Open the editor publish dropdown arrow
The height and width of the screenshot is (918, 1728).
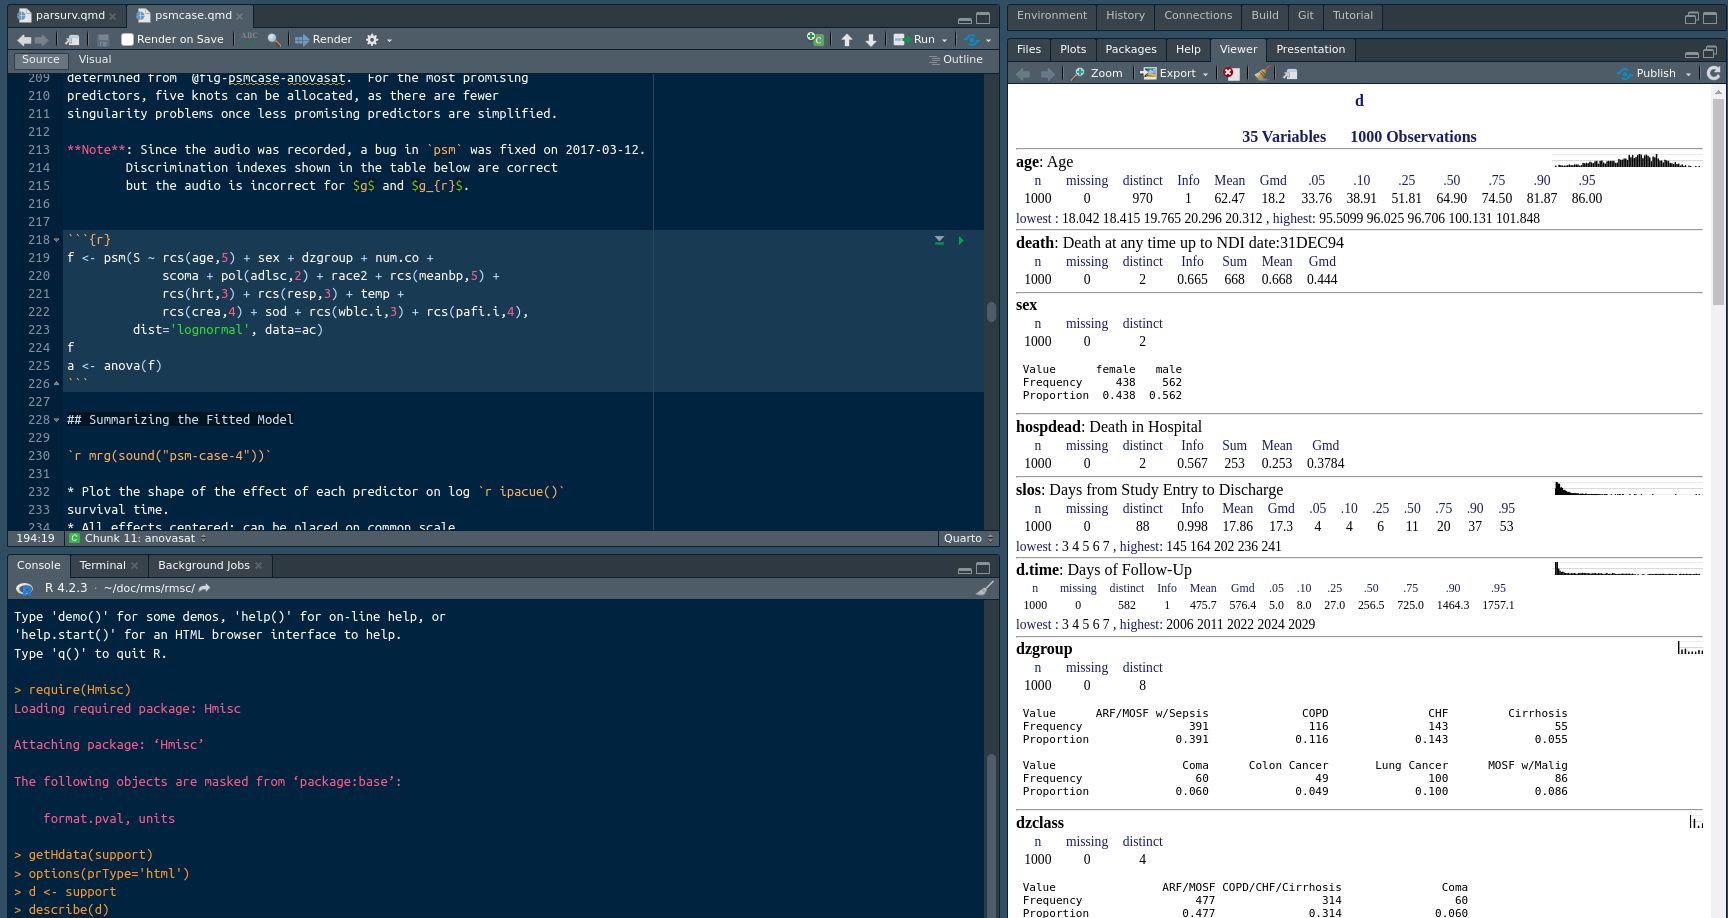pyautogui.click(x=988, y=41)
